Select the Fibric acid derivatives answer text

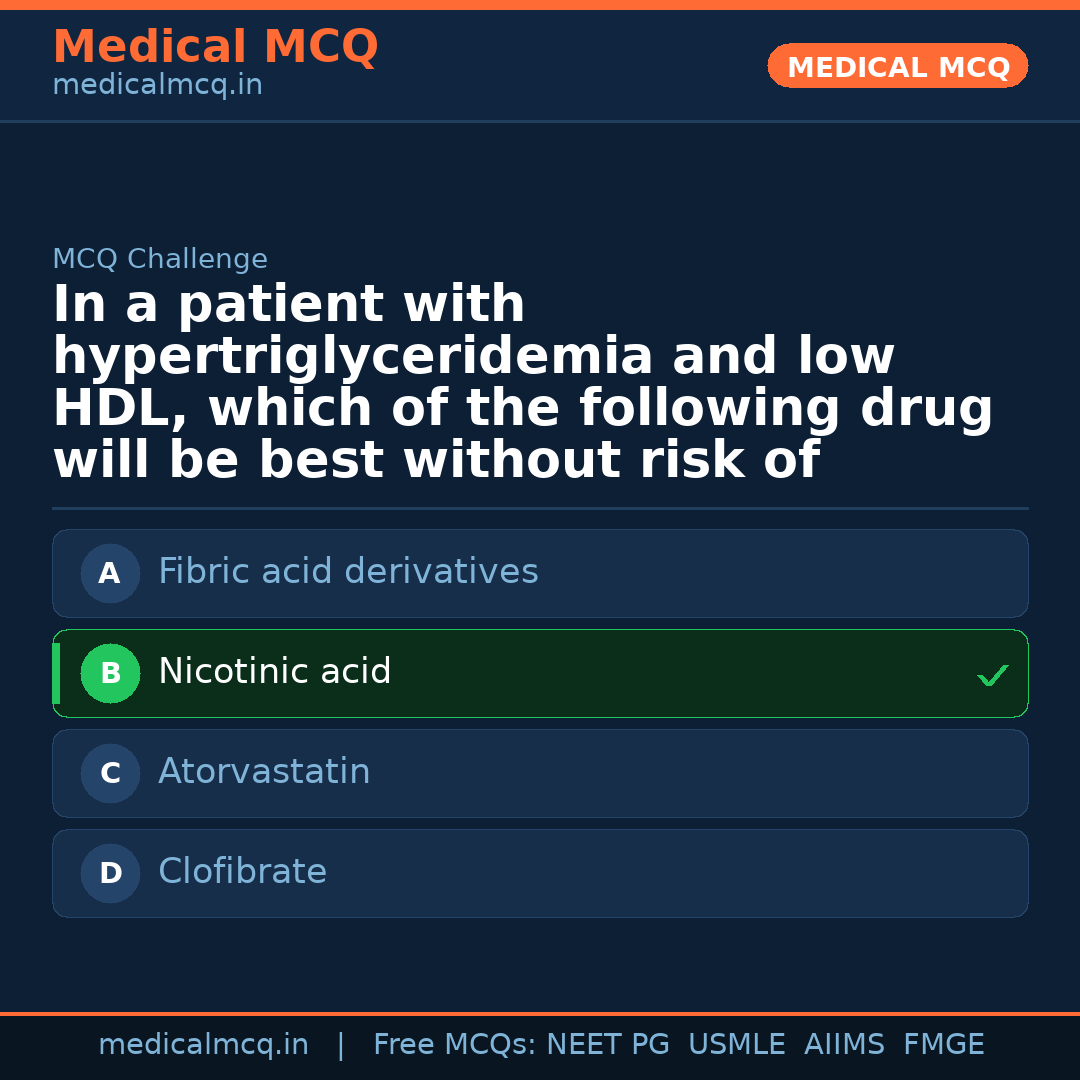click(348, 572)
